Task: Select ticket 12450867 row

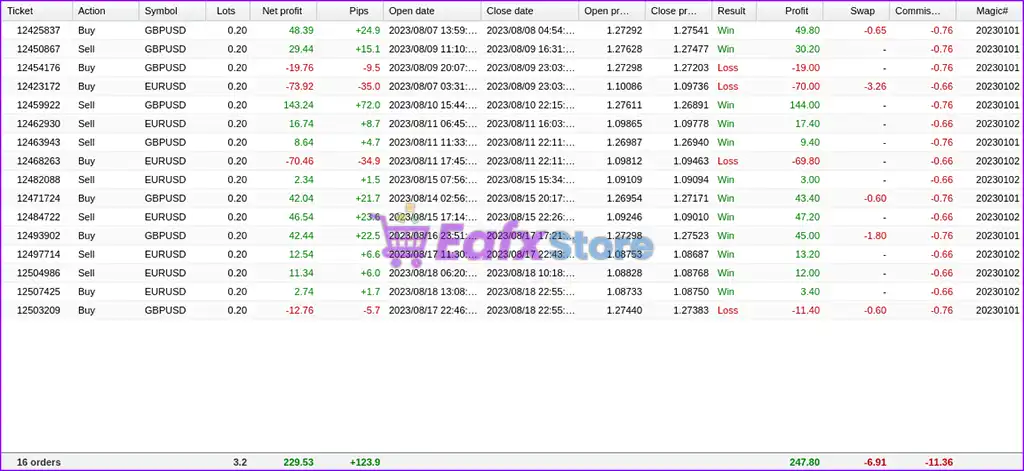Action: 512,49
